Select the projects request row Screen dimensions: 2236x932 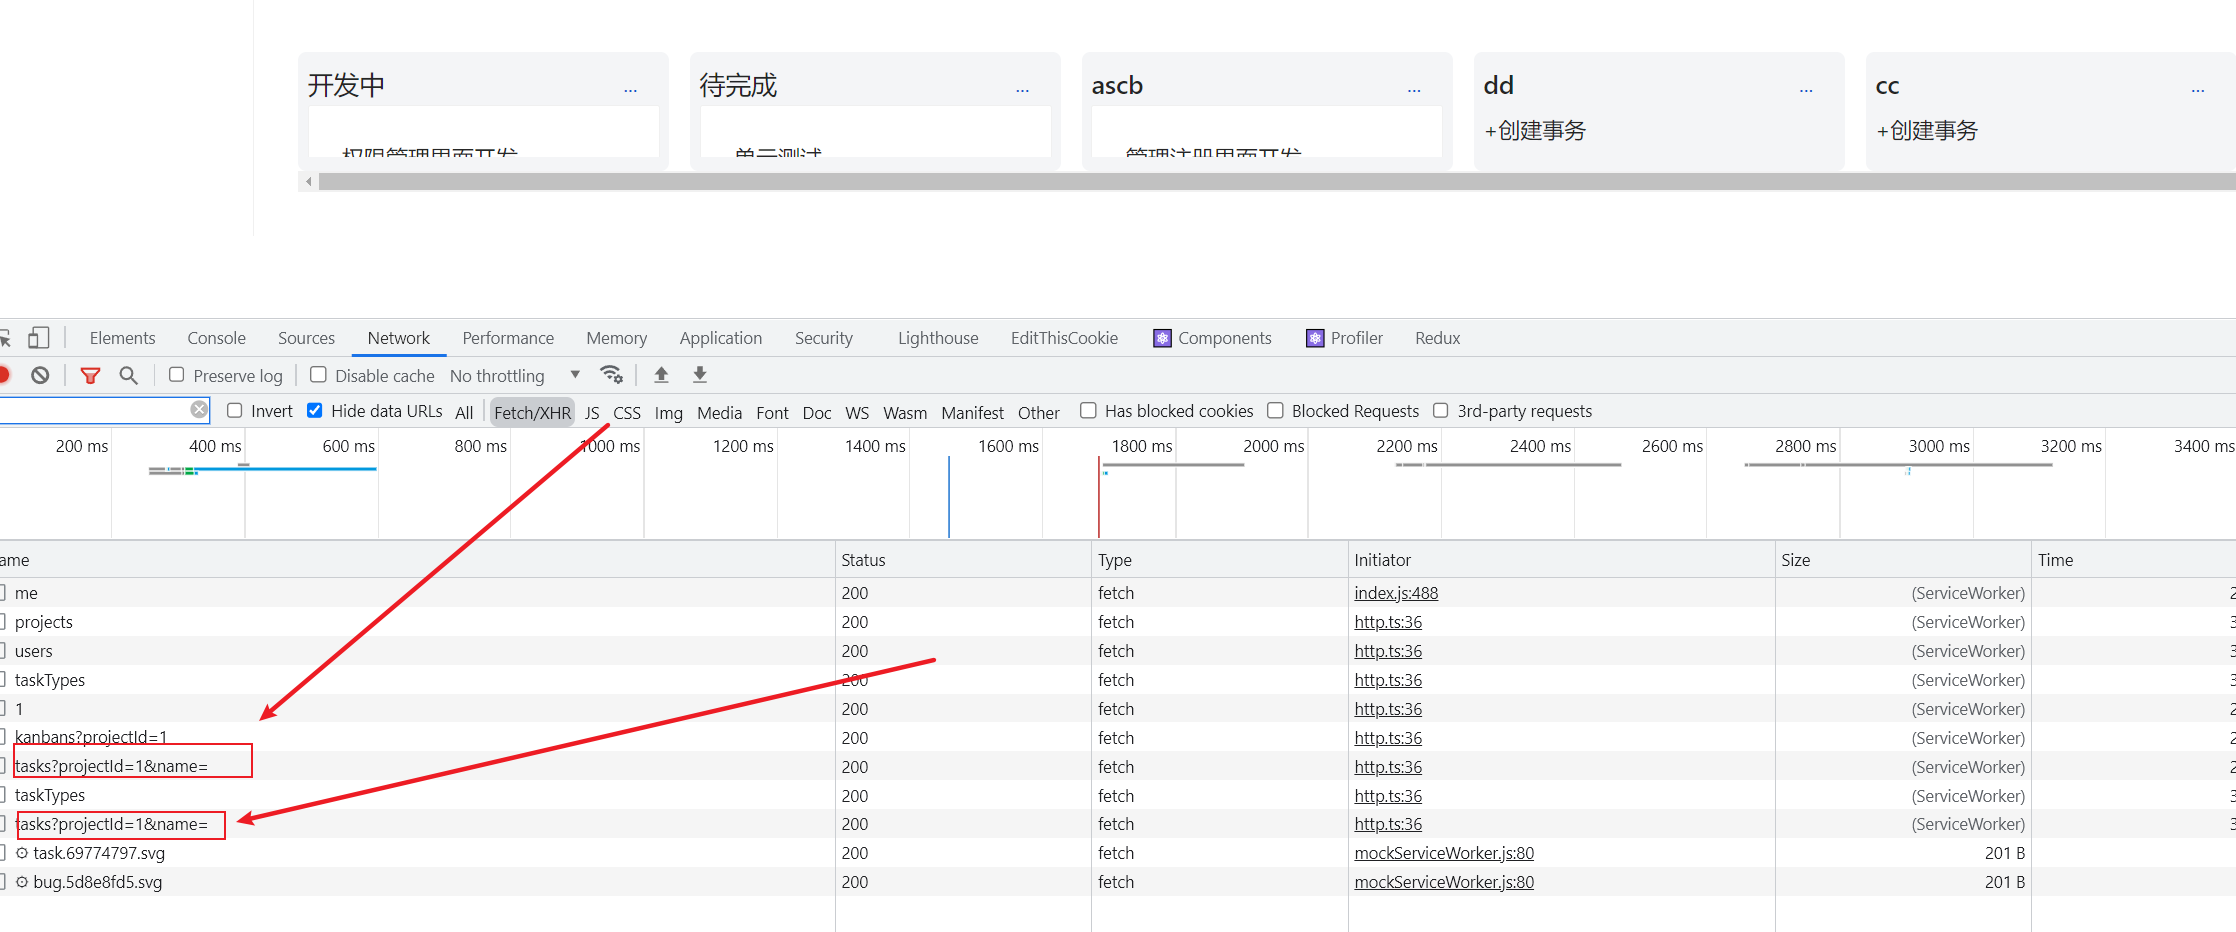(1118, 622)
